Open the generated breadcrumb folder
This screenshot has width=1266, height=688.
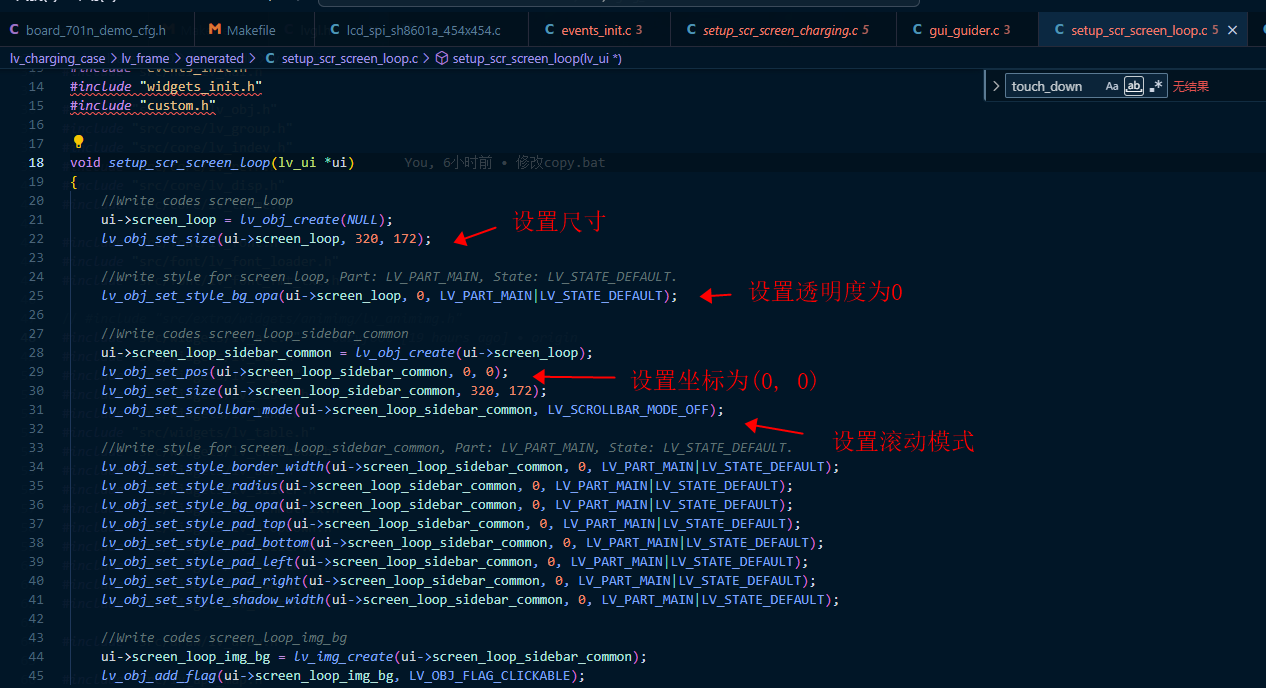(x=214, y=59)
